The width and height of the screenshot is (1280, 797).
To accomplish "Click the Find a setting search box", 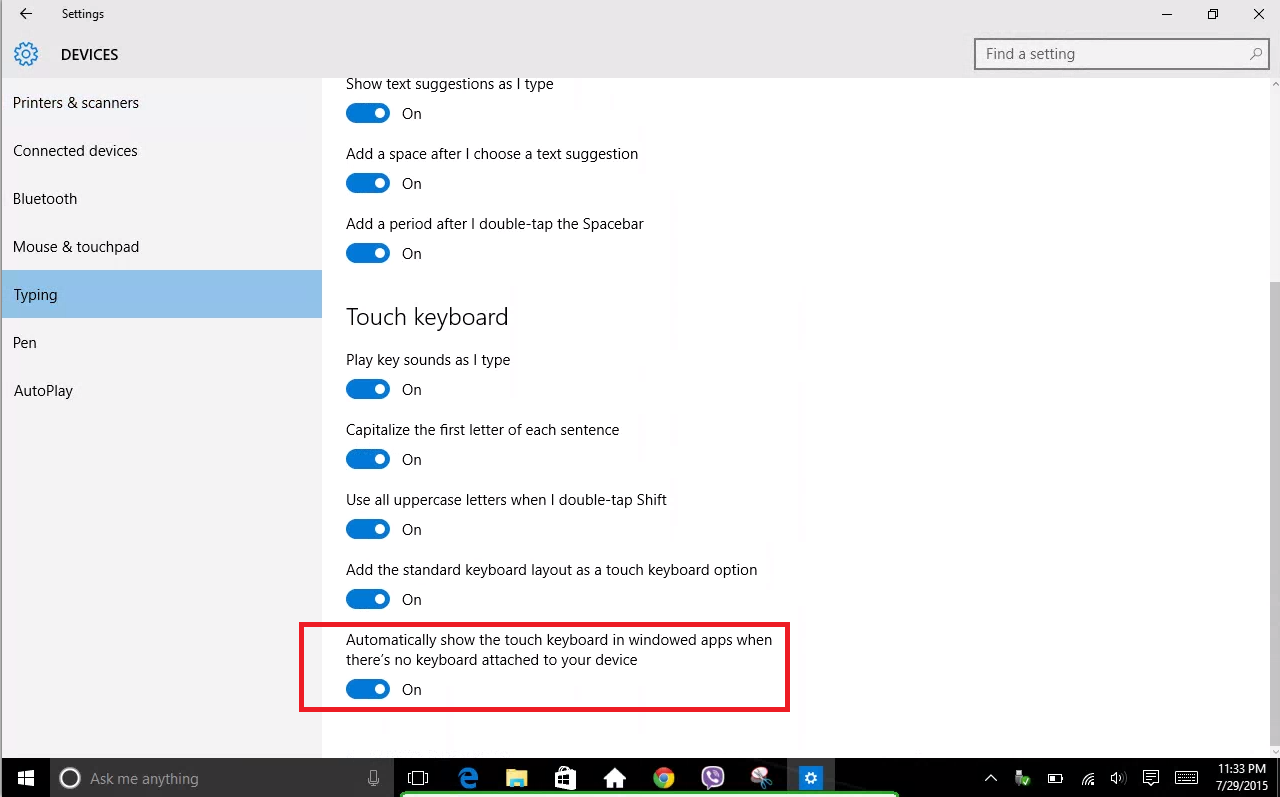I will point(1110,53).
